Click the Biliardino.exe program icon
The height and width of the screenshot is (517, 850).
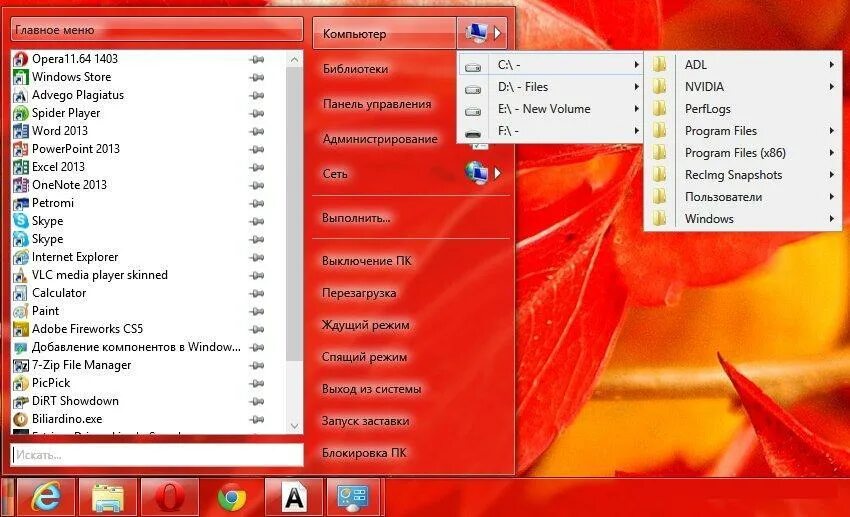coord(20,419)
